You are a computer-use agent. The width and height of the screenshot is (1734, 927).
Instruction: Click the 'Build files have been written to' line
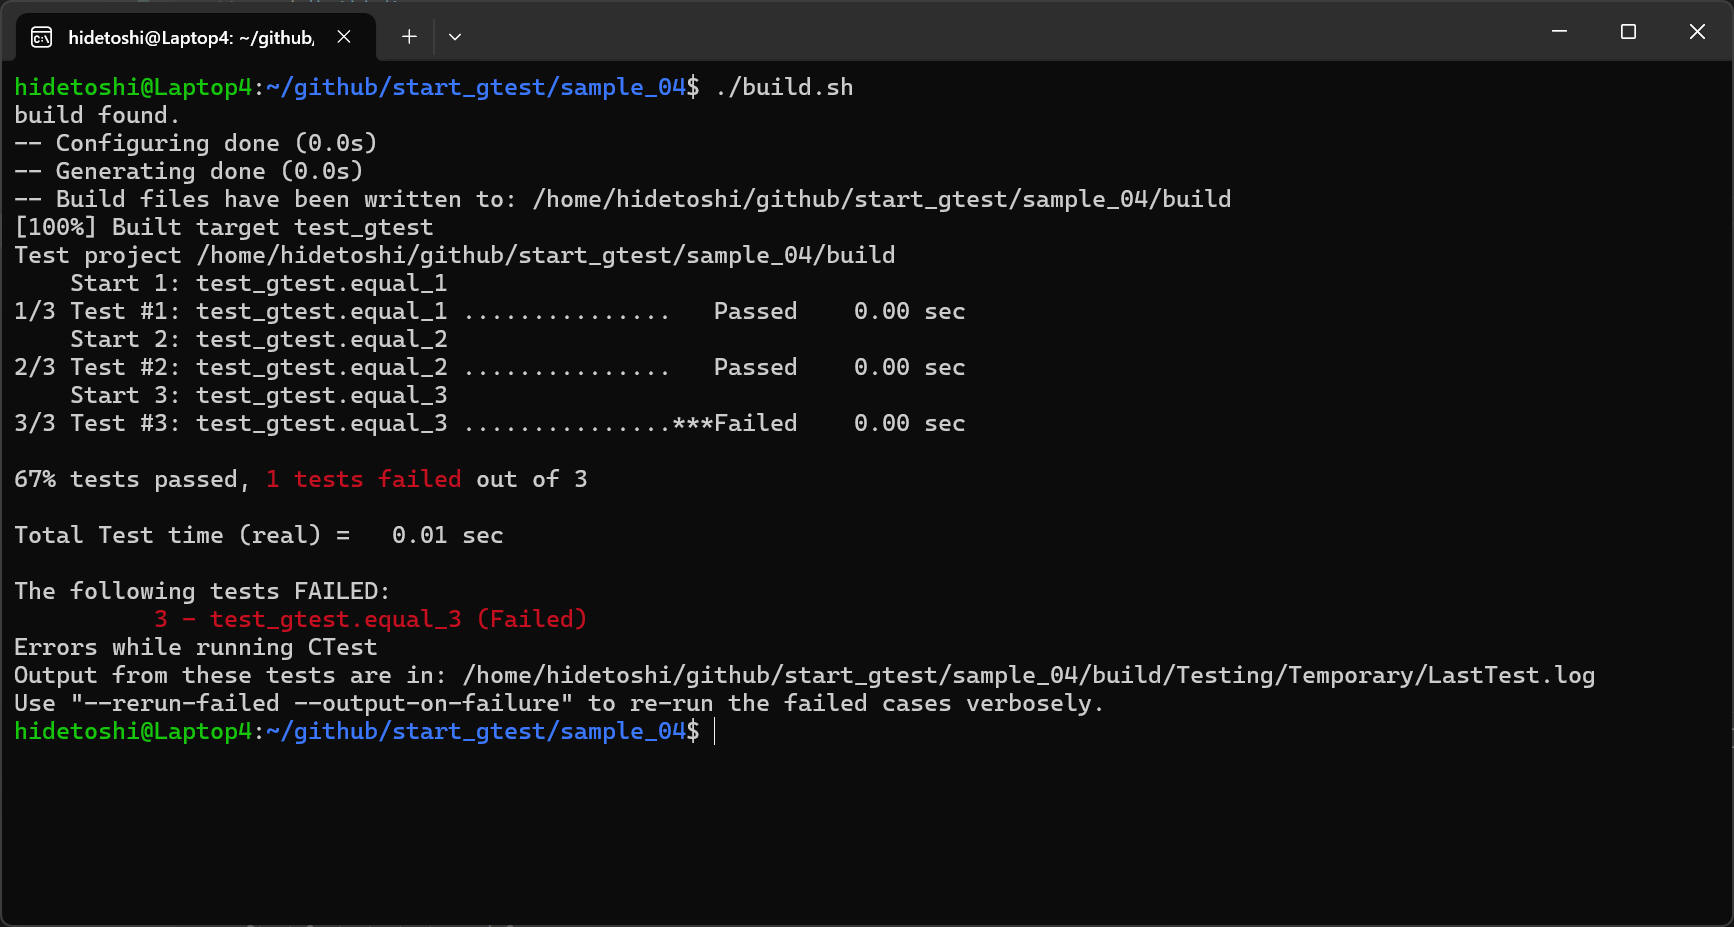point(623,199)
